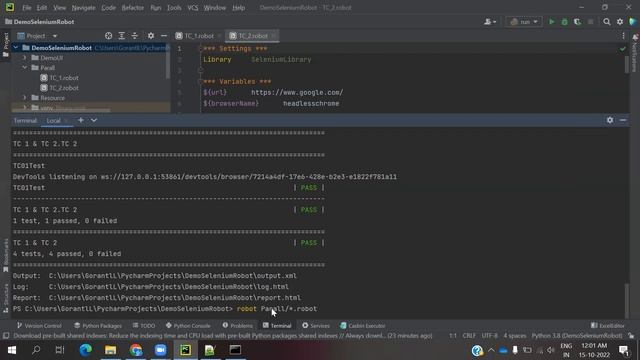Click the tool windows quick access icon
Image resolution: width=640 pixels, height=360 pixels.
coord(6,336)
